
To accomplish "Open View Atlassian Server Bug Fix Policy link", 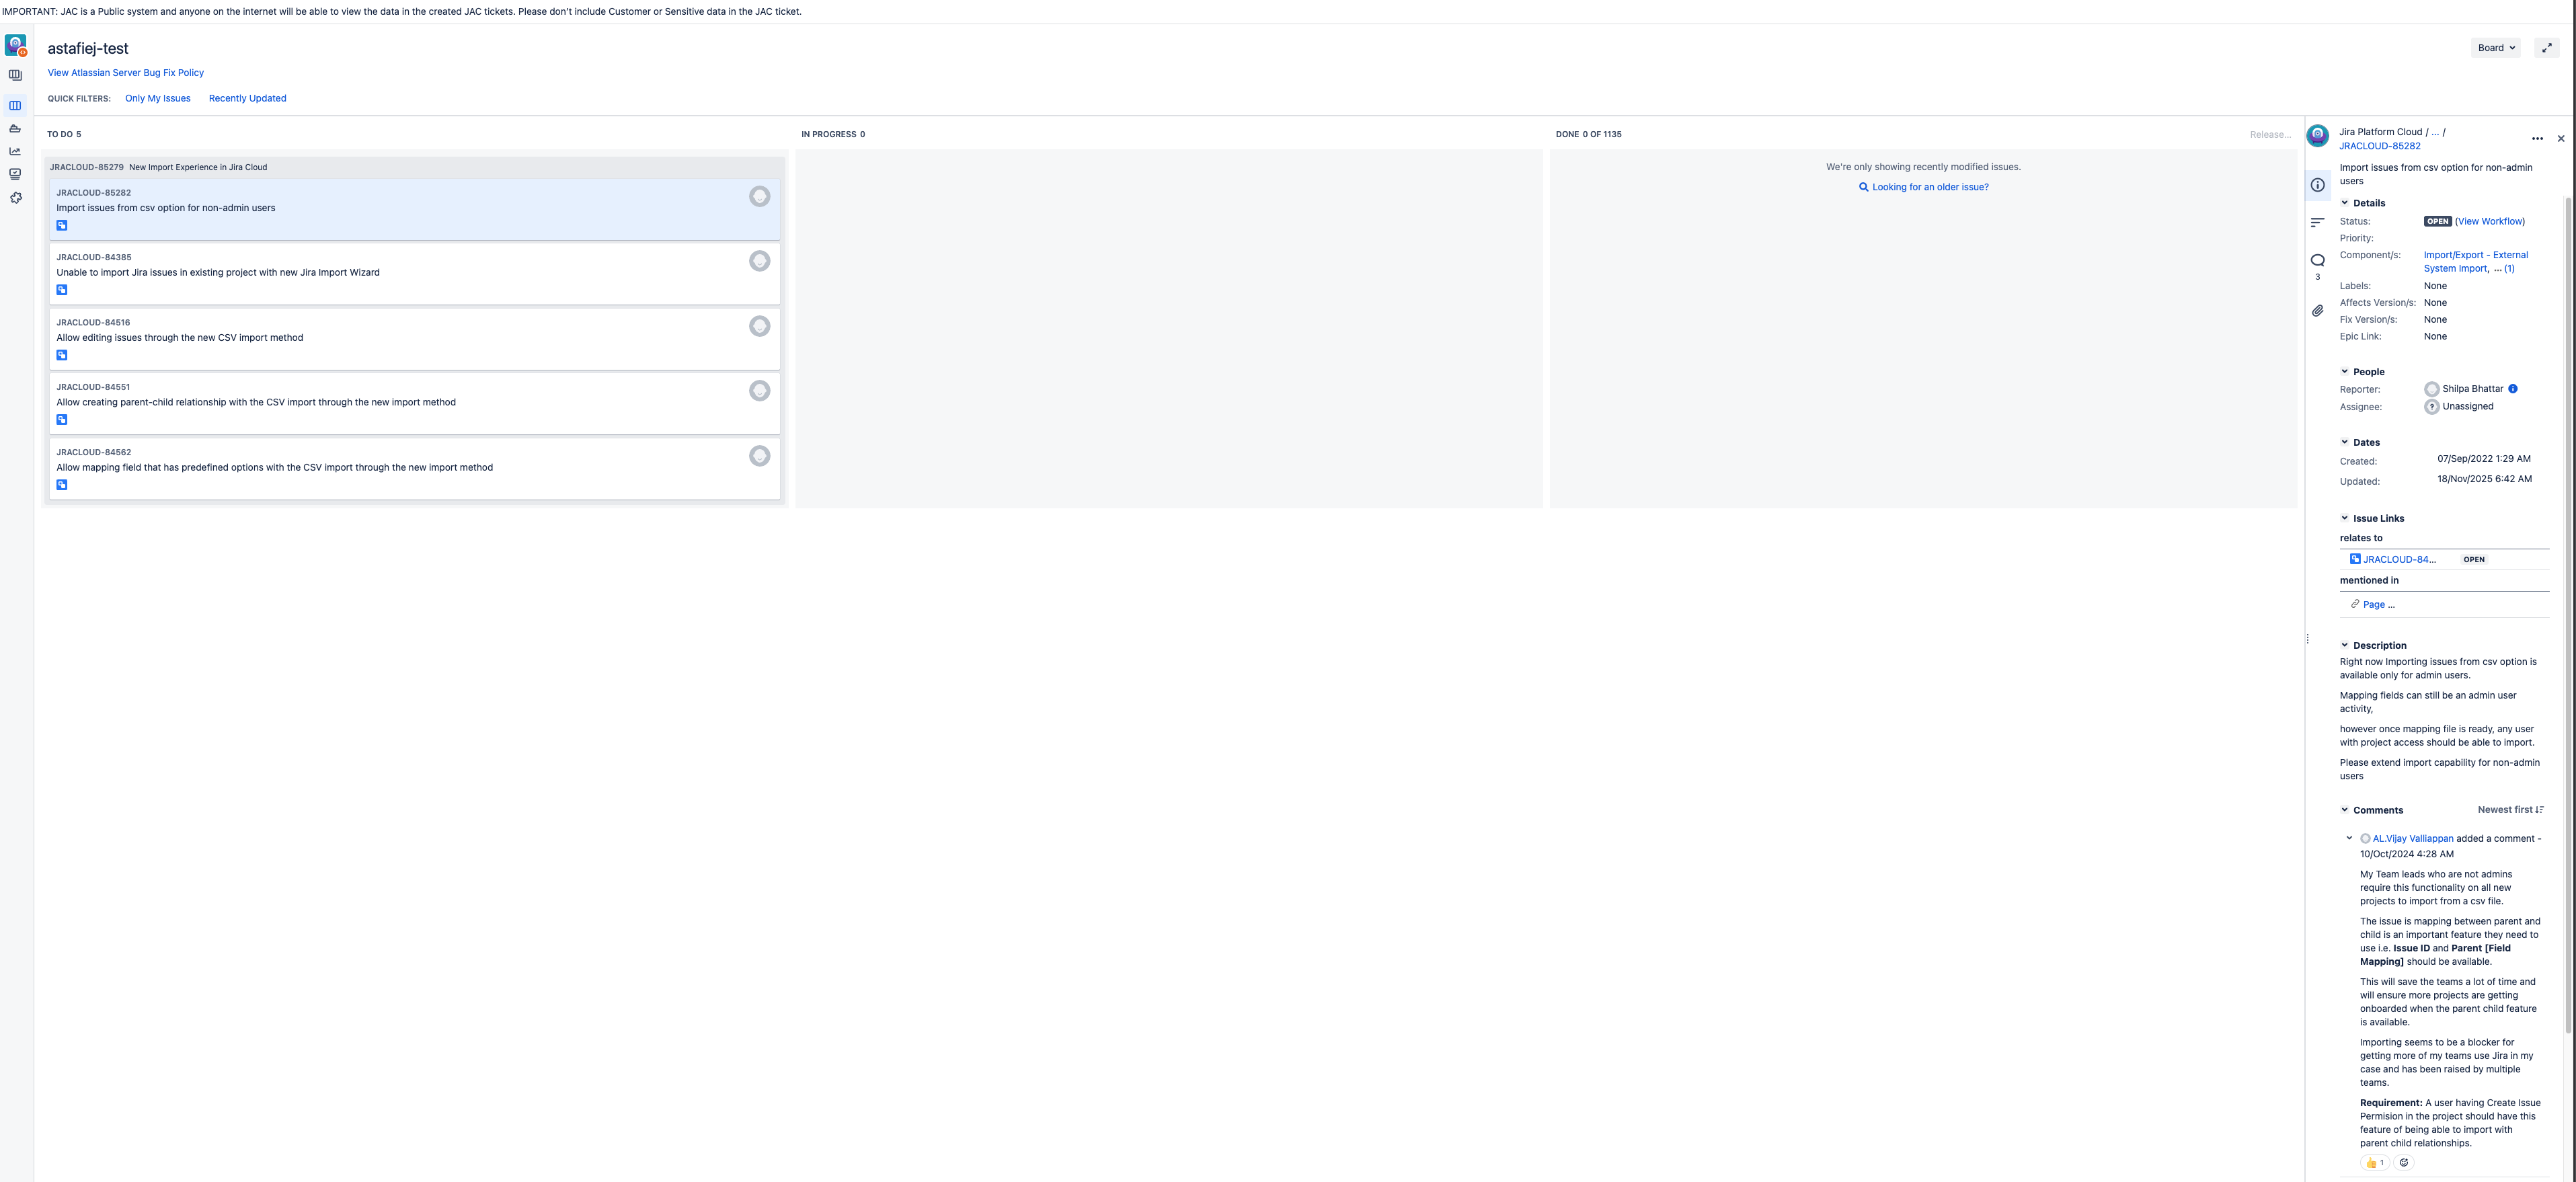I will [x=126, y=73].
